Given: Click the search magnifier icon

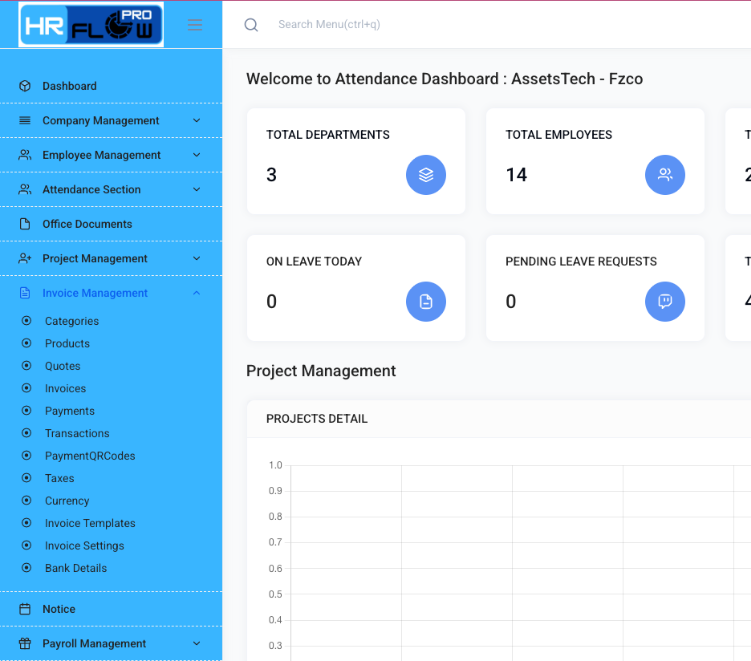Looking at the screenshot, I should tap(251, 25).
